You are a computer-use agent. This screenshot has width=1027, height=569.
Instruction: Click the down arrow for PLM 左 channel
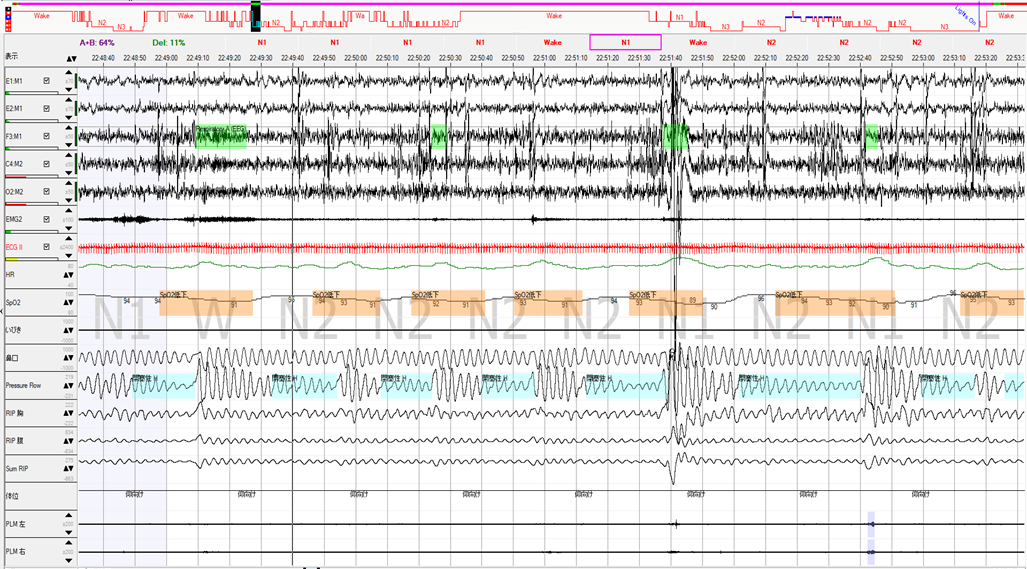pyautogui.click(x=69, y=532)
